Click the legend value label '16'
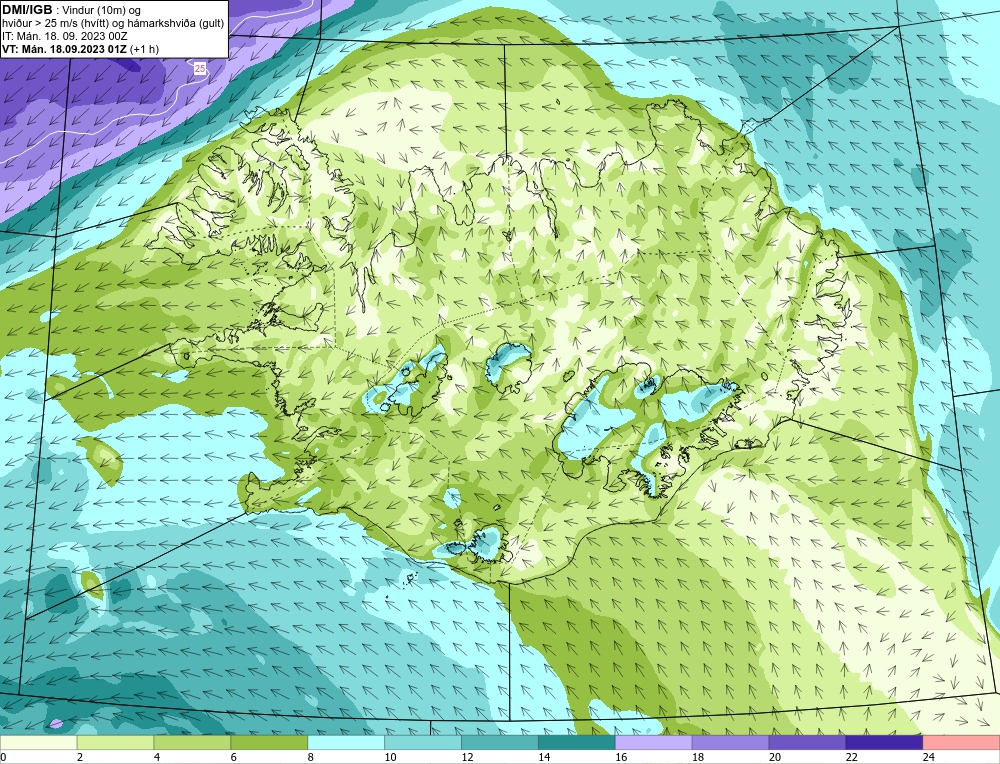Screen dimensions: 1000x764 [621, 757]
